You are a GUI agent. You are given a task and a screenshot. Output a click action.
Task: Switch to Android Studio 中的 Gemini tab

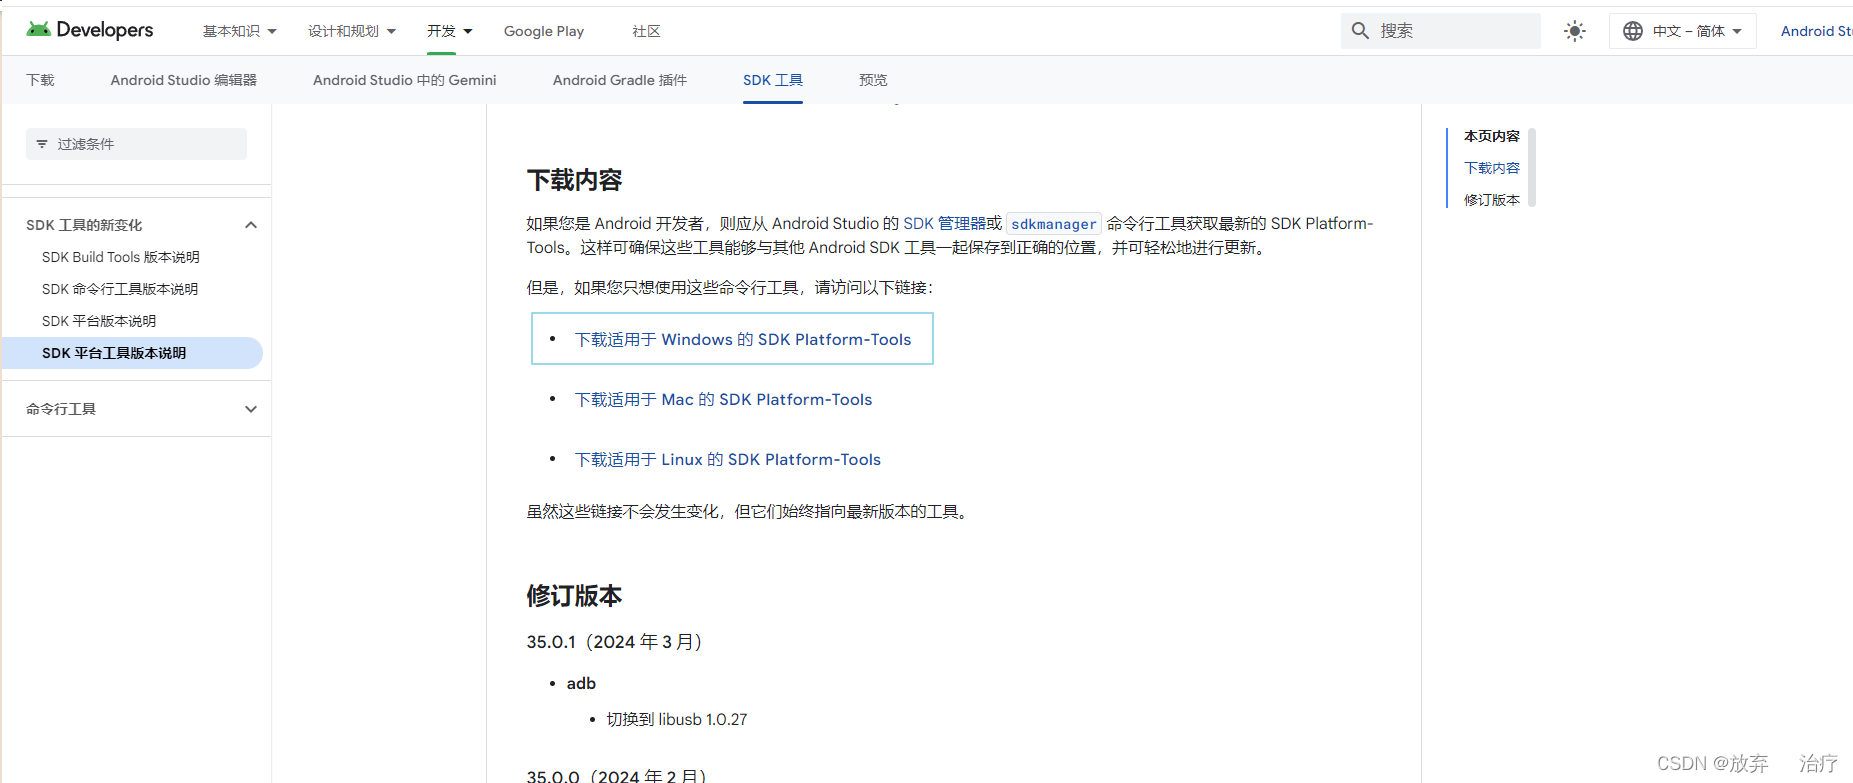[x=405, y=80]
